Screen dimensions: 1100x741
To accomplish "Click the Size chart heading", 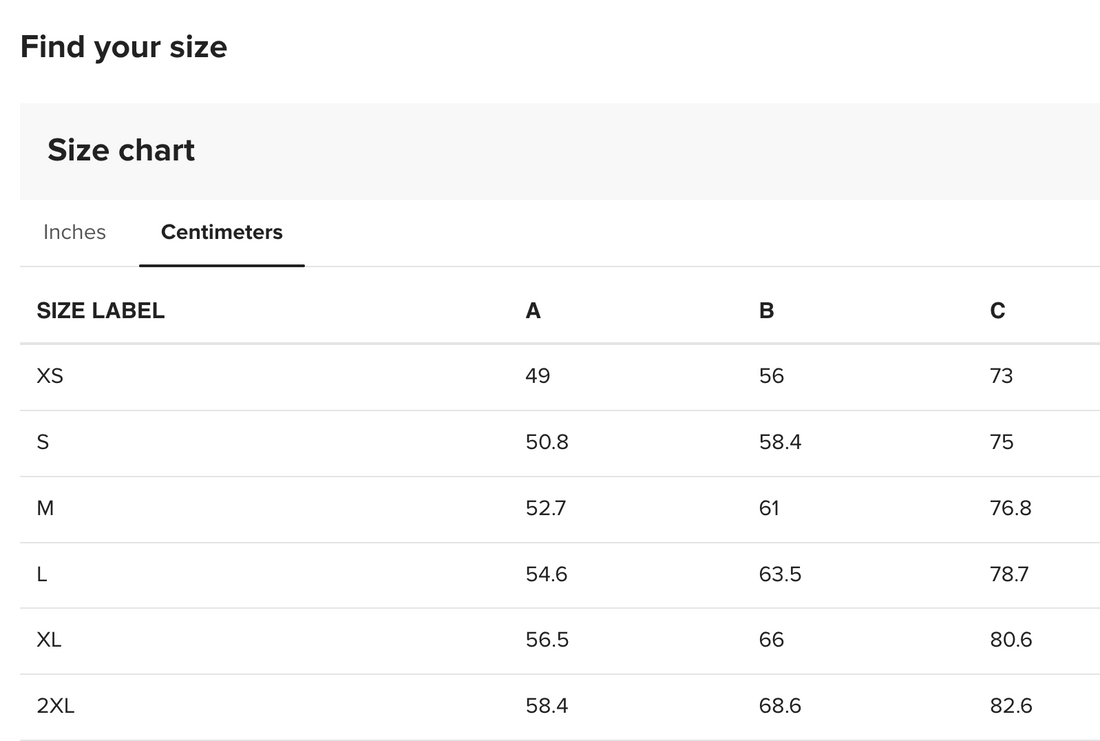I will 121,150.
